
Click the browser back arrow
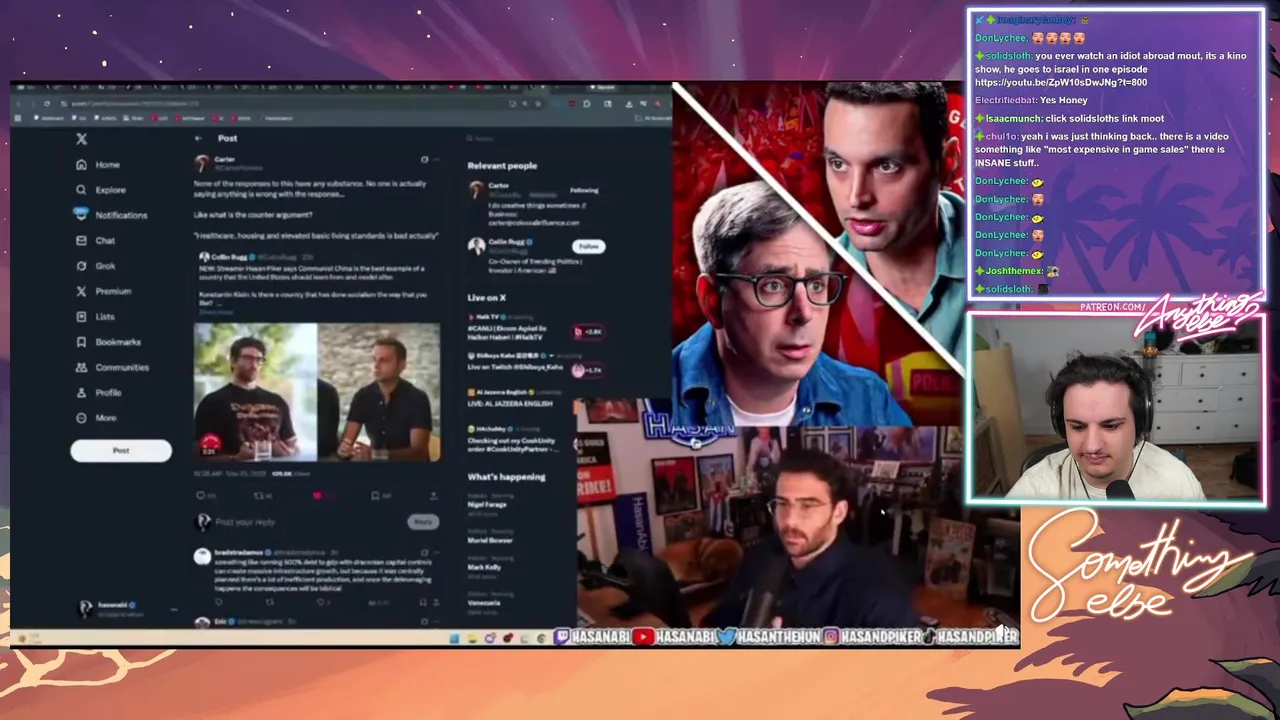tap(20, 104)
